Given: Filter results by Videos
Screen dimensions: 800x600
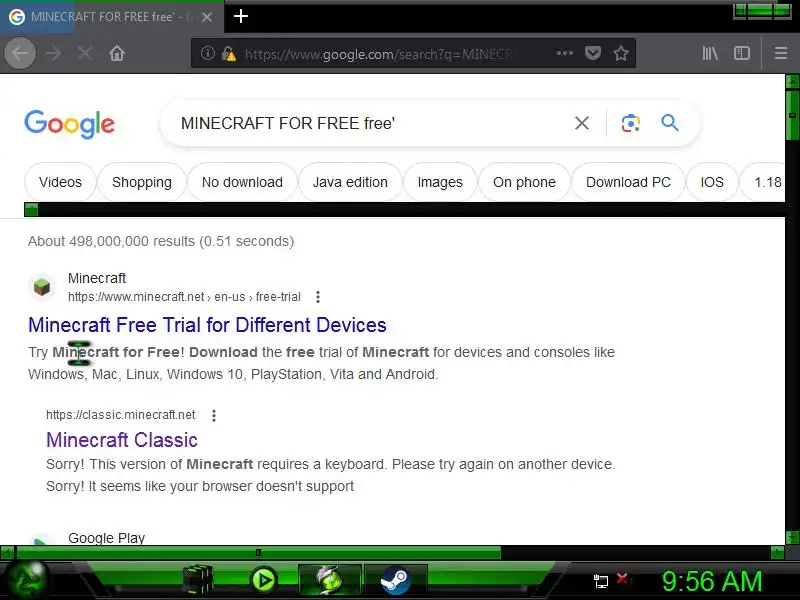Looking at the screenshot, I should (60, 182).
